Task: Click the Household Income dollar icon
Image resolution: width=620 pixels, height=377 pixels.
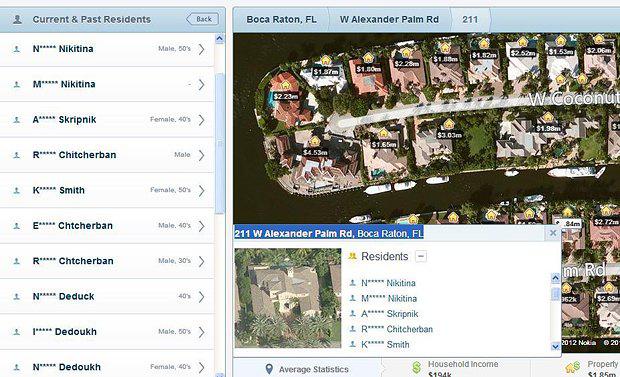Action: tap(416, 368)
